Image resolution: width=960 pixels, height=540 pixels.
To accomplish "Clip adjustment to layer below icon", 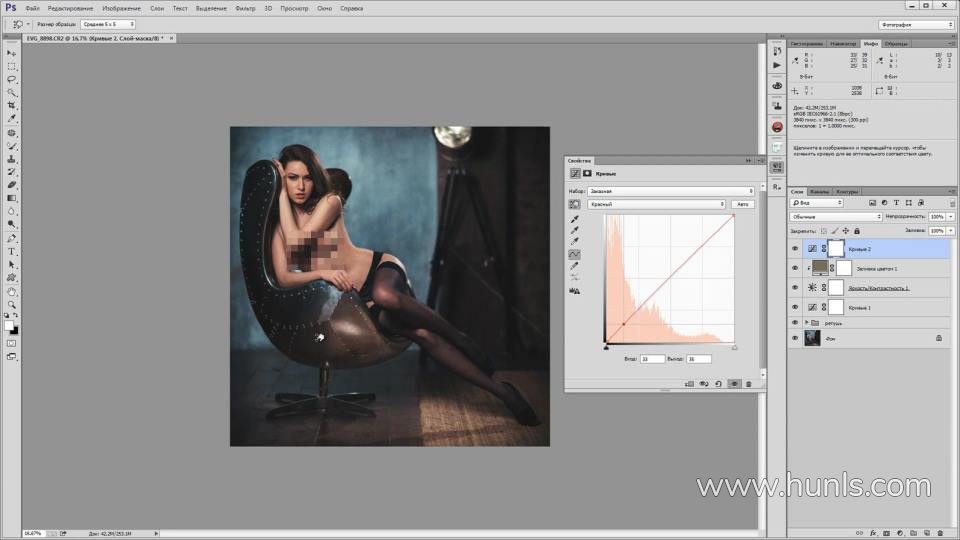I will [x=689, y=384].
